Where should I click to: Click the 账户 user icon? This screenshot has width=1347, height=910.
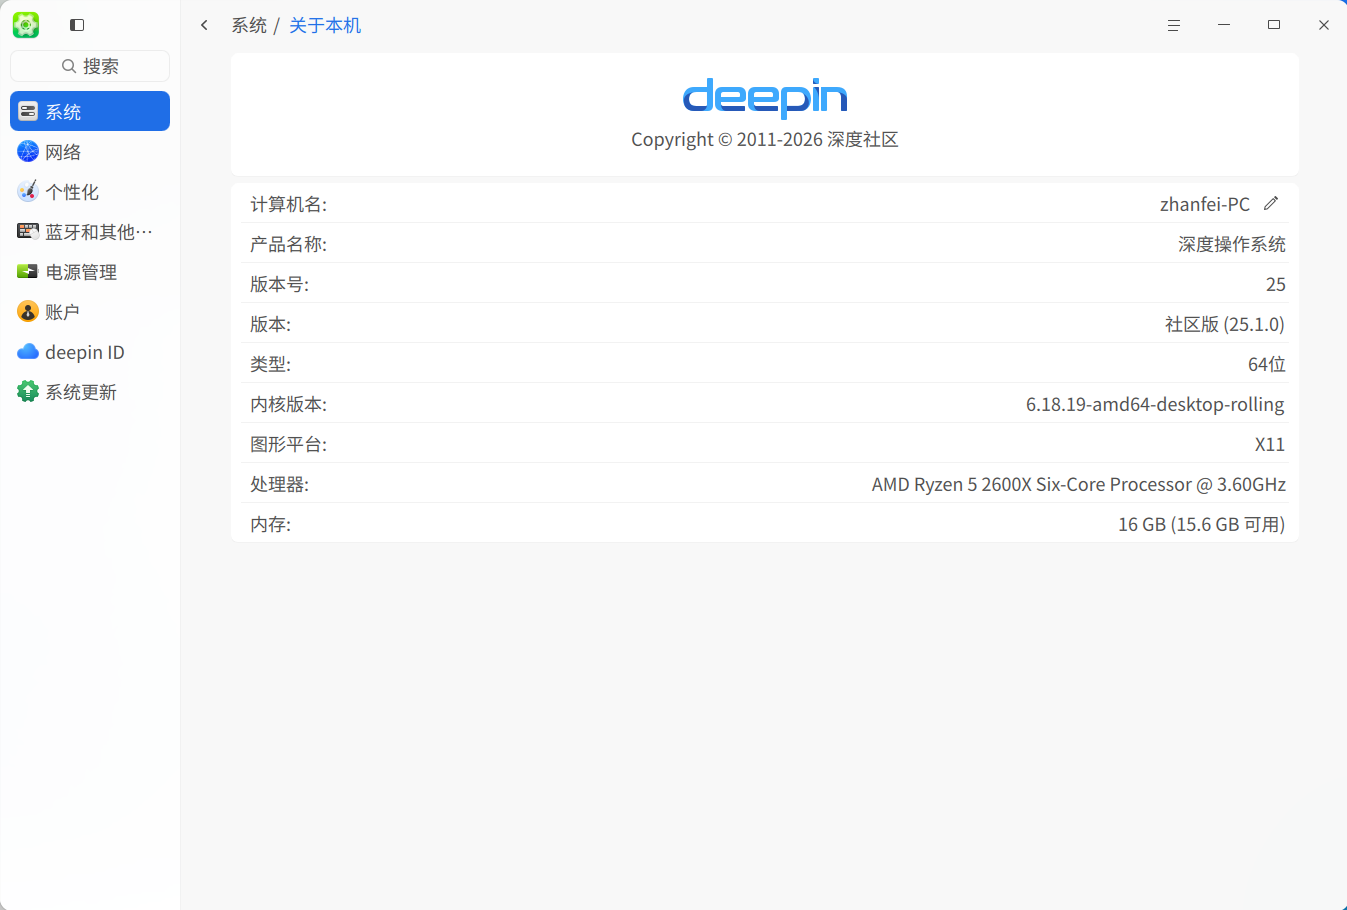(28, 311)
